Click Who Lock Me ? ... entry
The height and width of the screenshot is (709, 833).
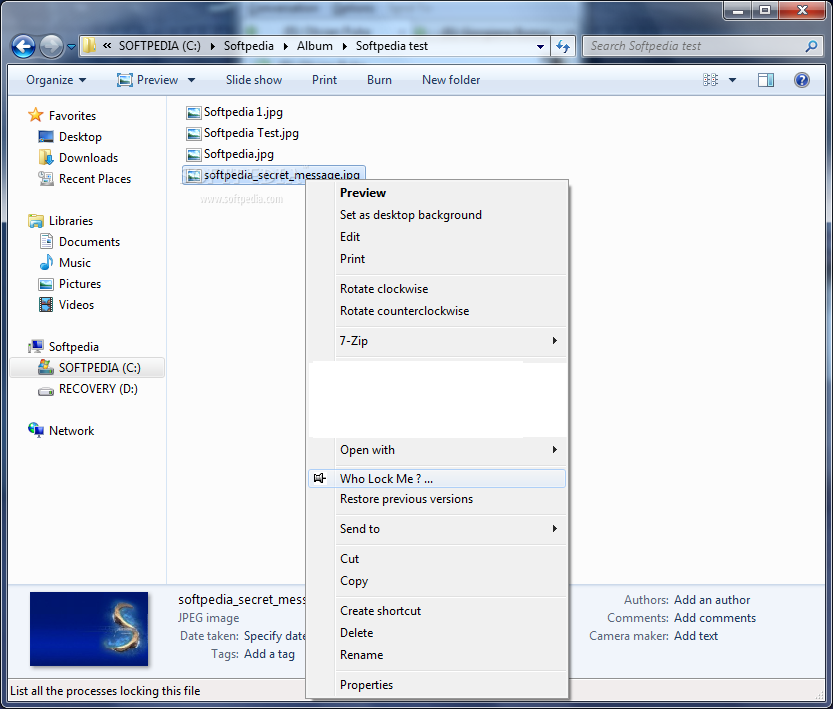(x=437, y=479)
